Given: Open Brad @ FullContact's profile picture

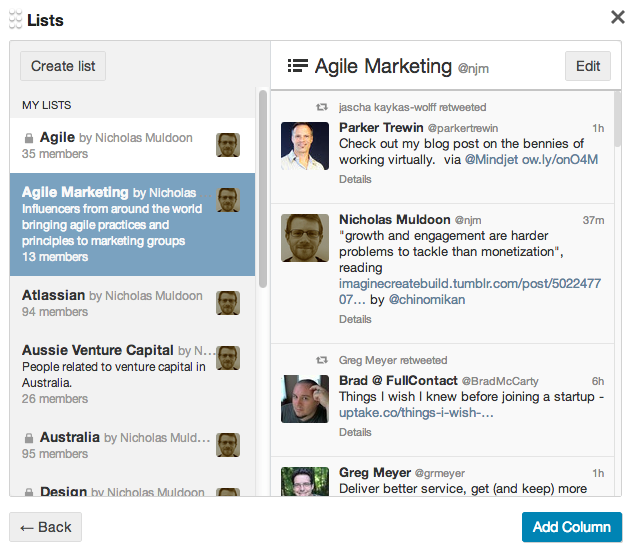Looking at the screenshot, I should (305, 399).
